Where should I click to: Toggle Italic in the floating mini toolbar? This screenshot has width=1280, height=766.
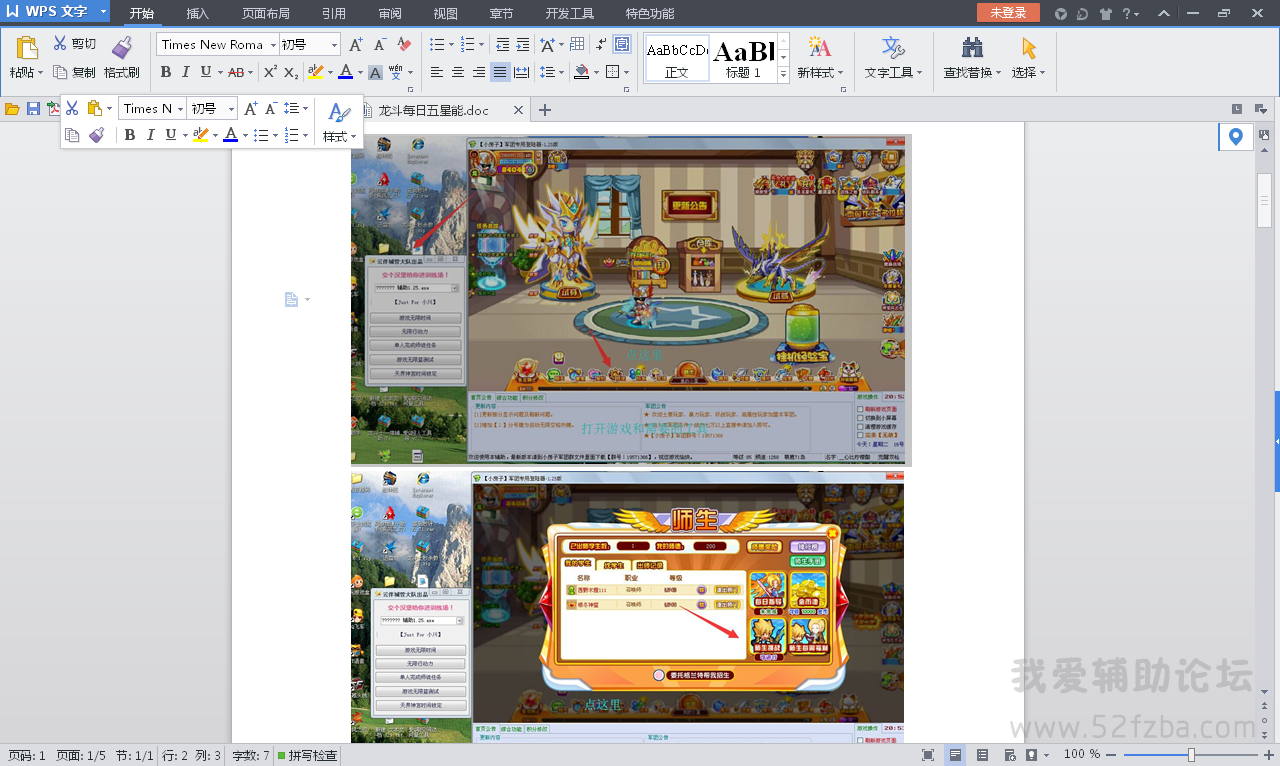150,135
